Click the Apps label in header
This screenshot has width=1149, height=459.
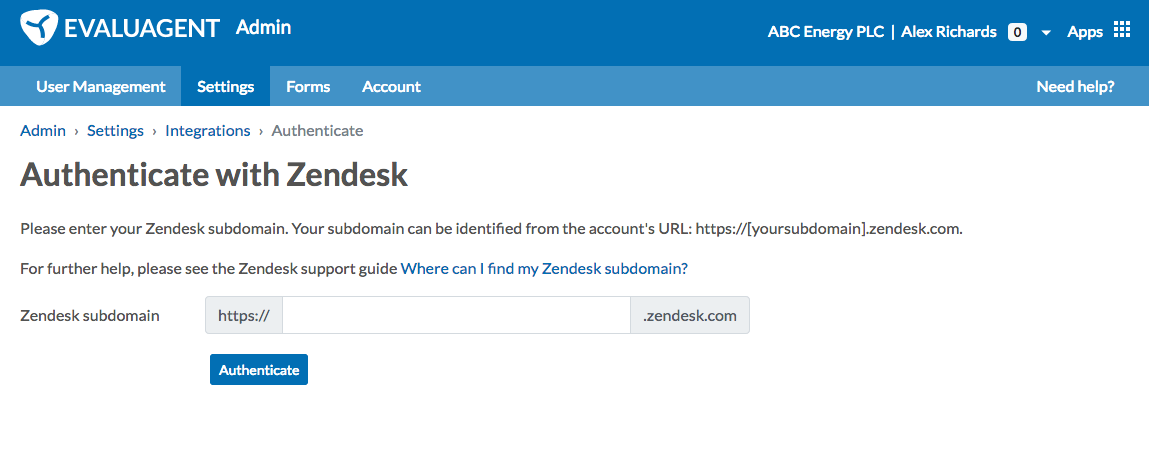click(1085, 32)
